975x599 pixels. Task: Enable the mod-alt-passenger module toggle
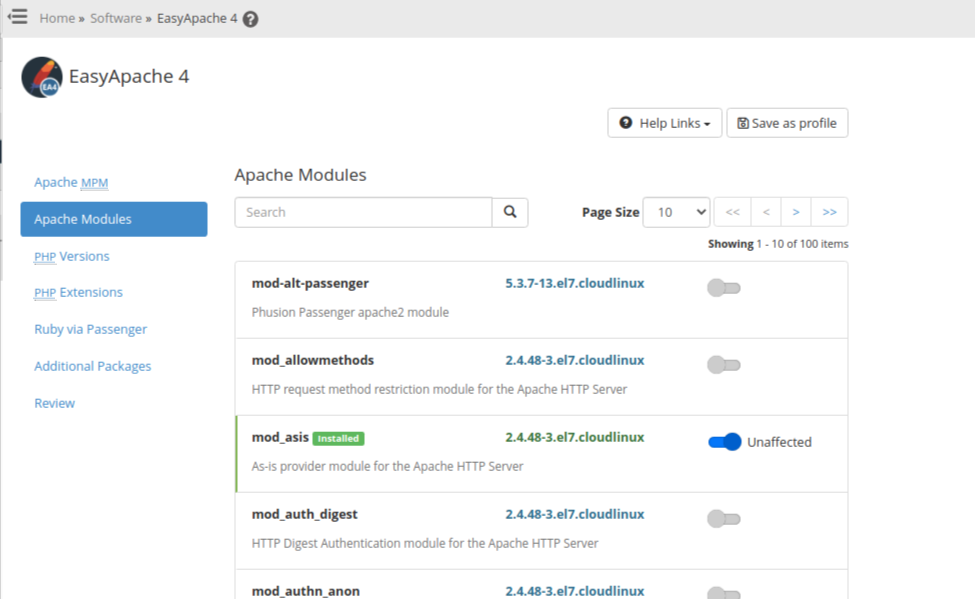(x=724, y=288)
